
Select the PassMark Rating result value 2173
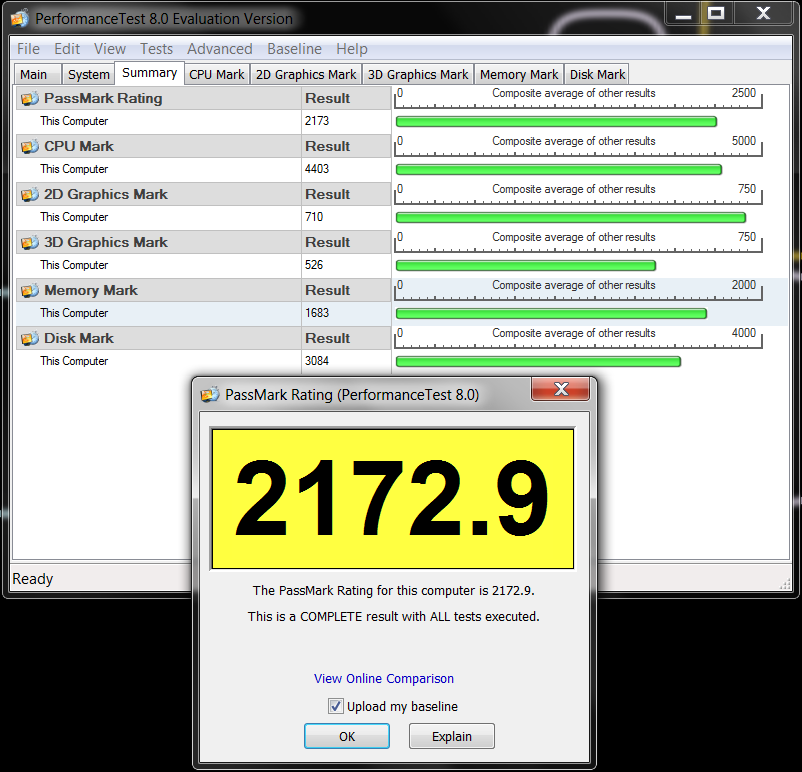(x=317, y=121)
